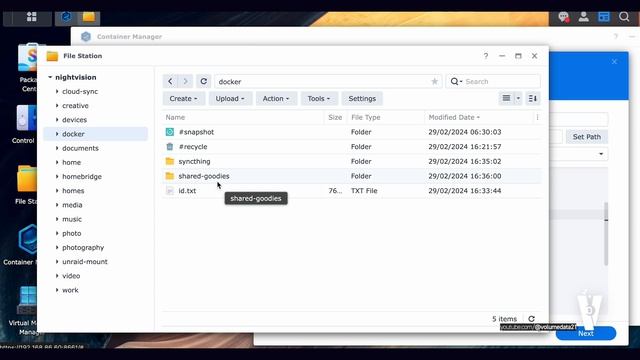Collapse the nightvision tree root

50,77
